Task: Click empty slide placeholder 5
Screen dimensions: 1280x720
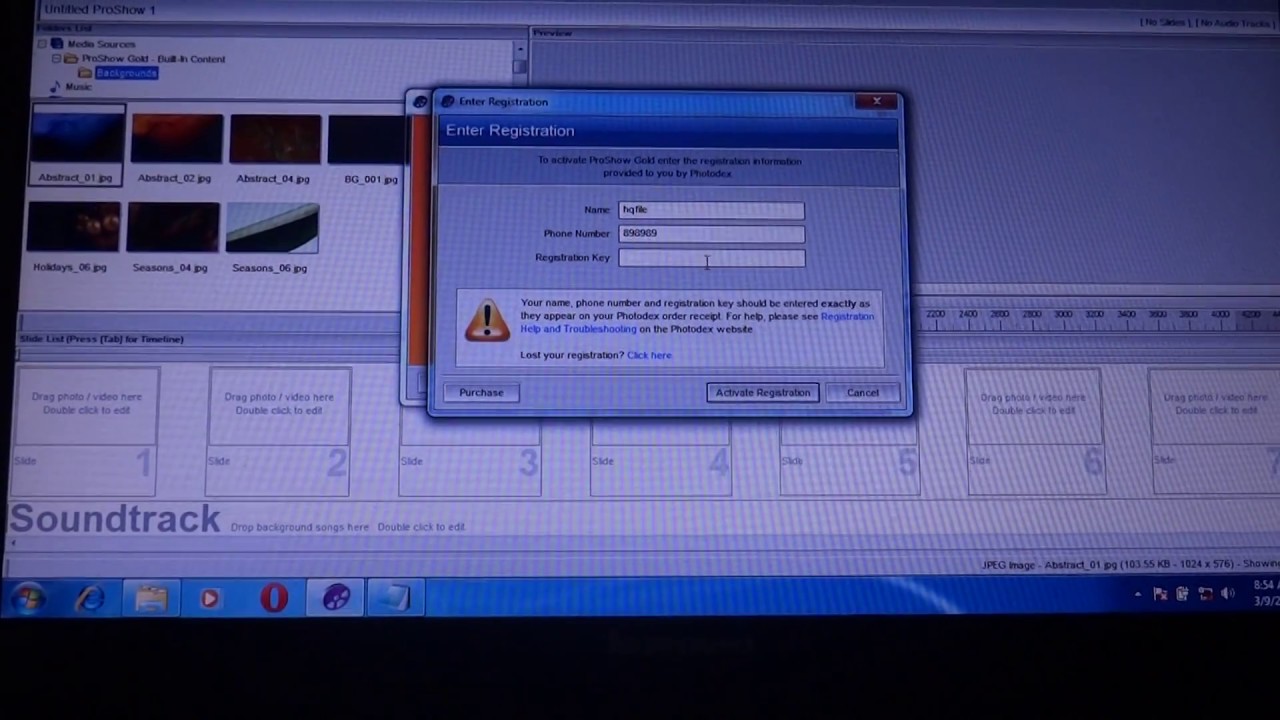Action: 849,455
